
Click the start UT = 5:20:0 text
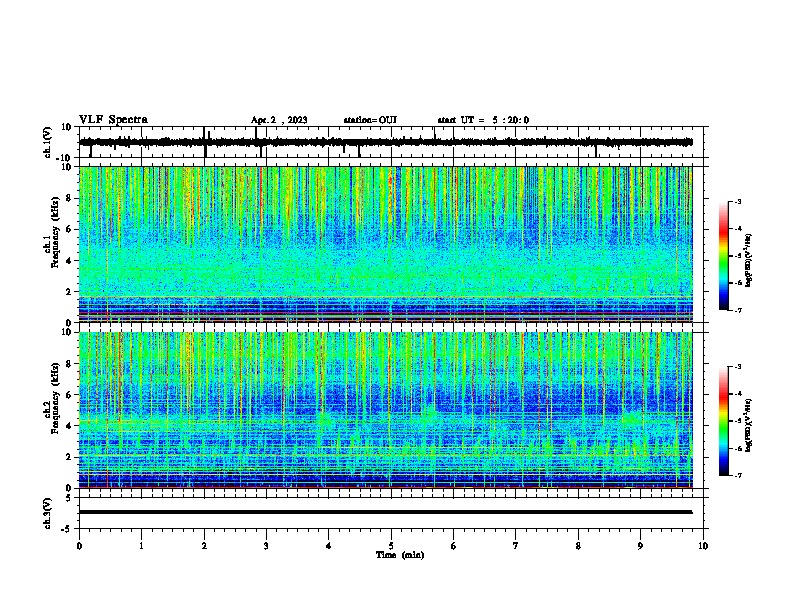click(483, 120)
